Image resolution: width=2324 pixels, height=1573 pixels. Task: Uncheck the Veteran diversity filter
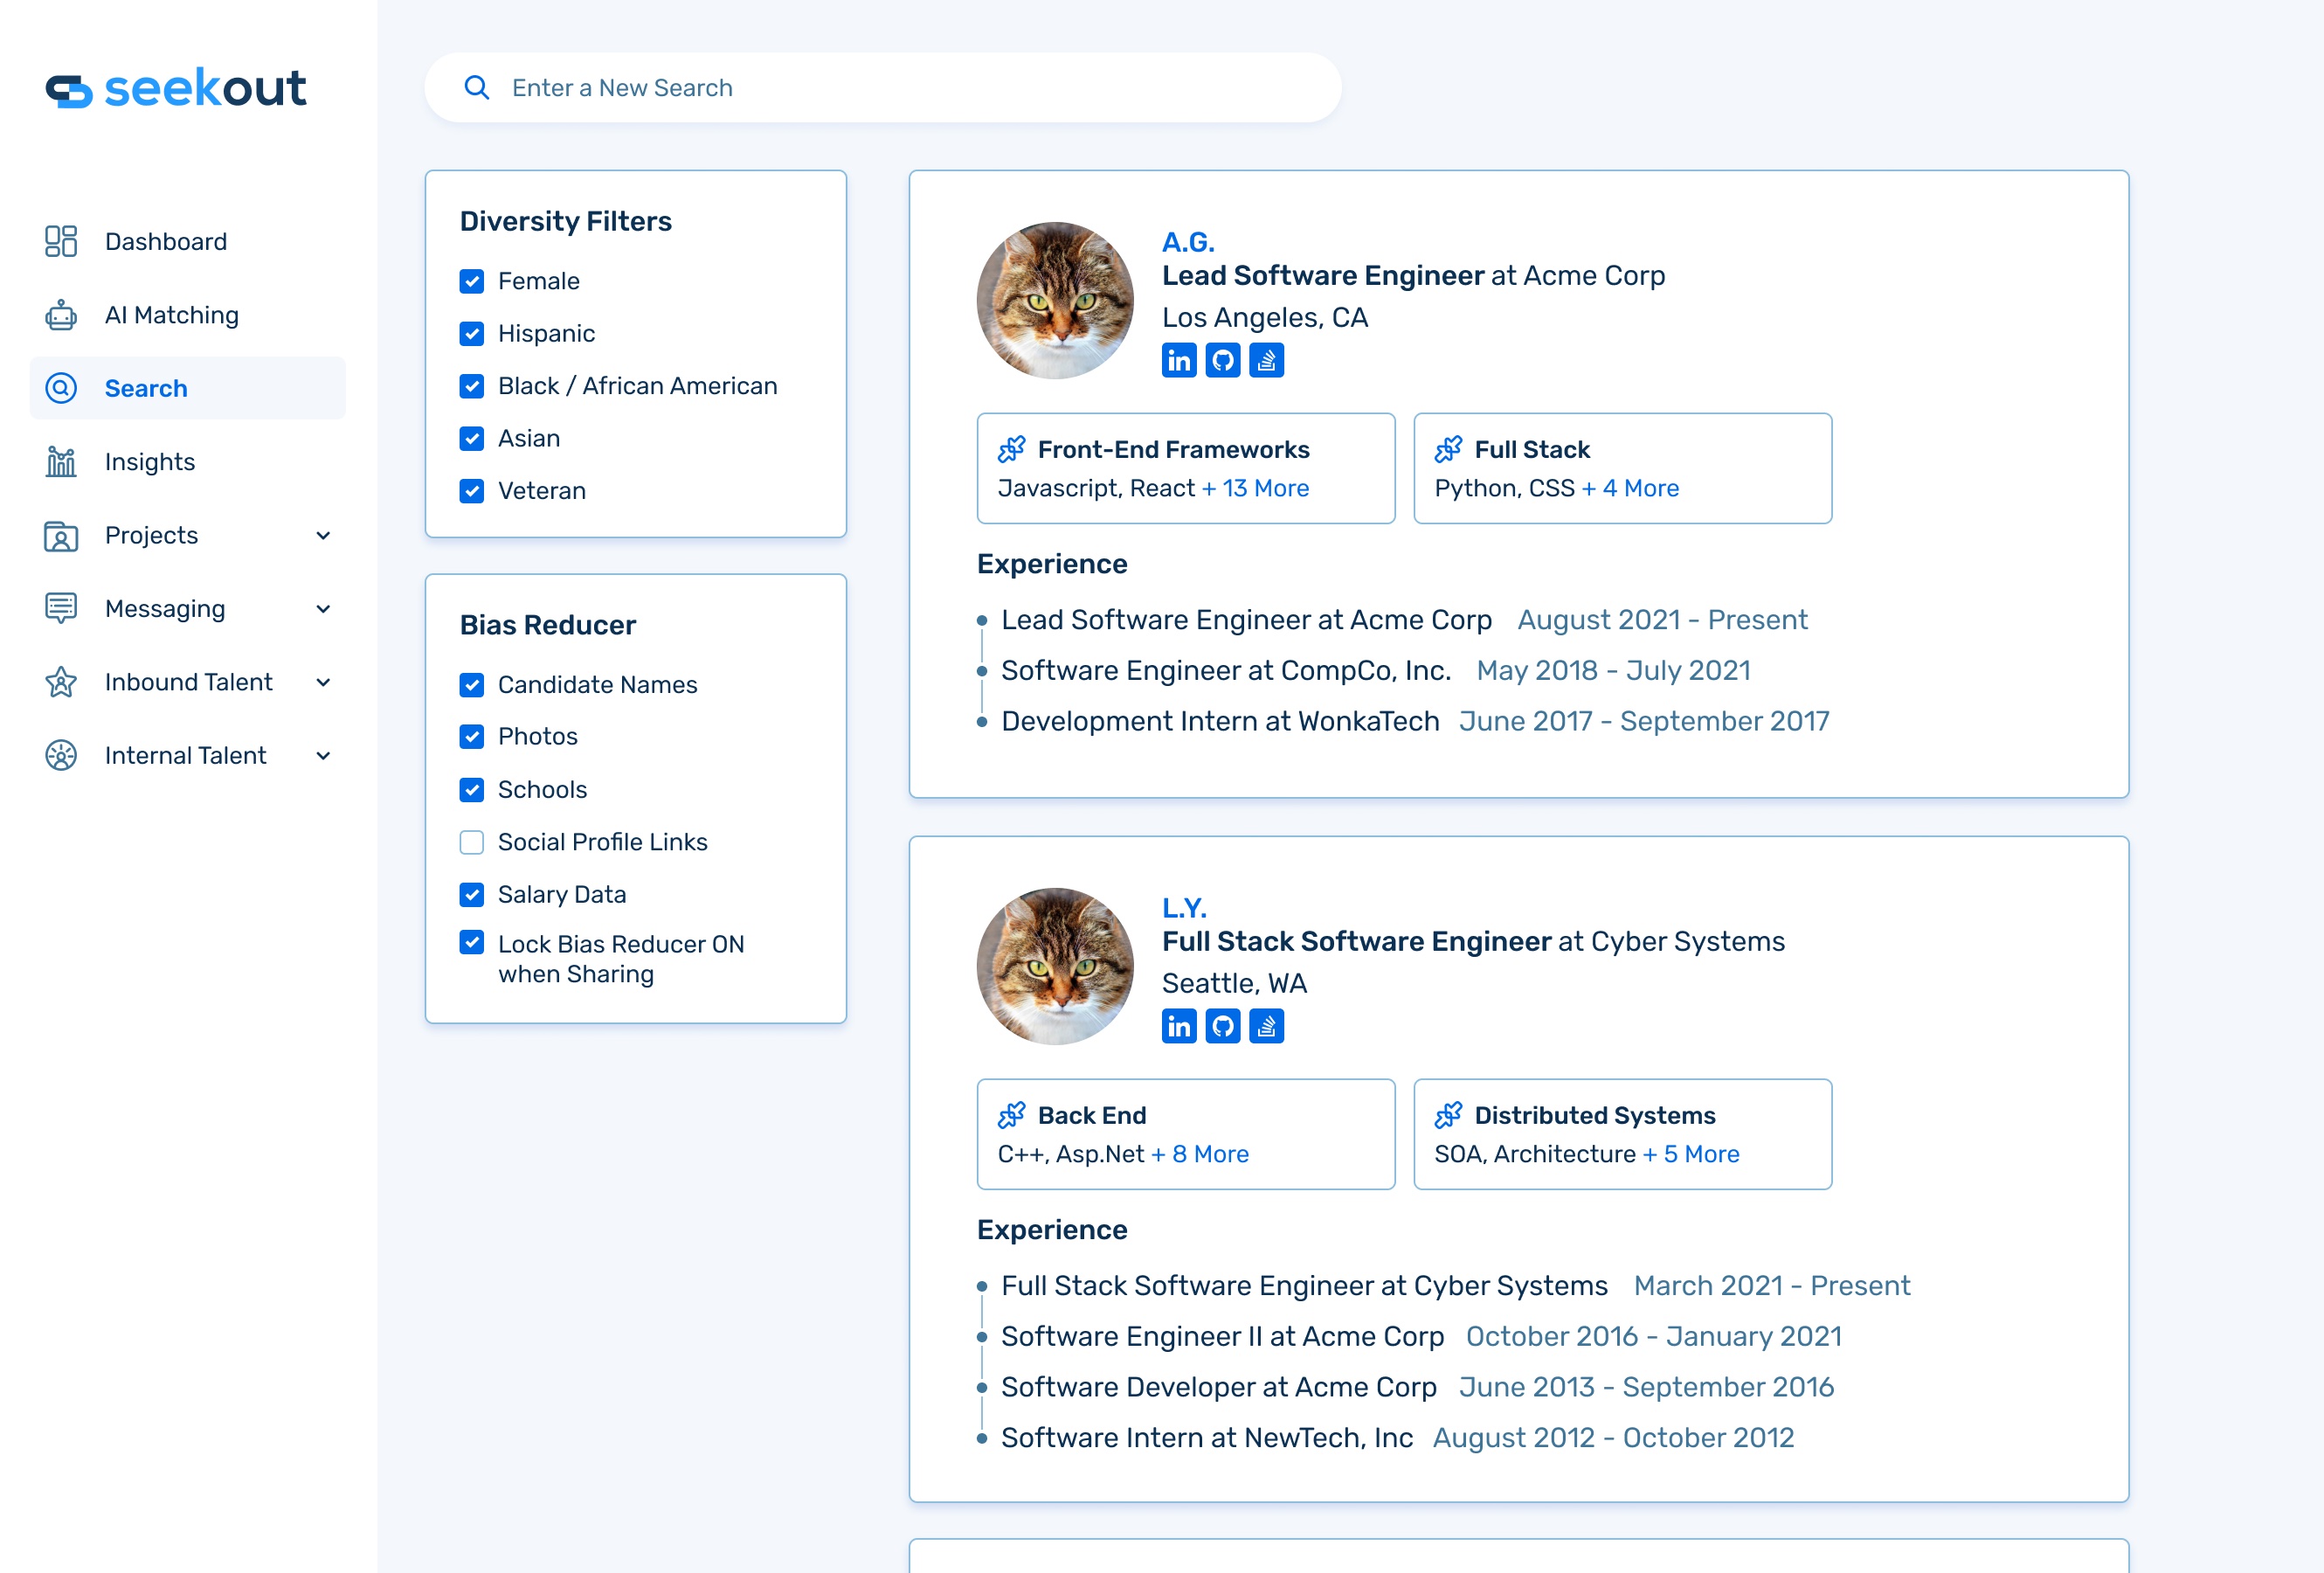pos(472,491)
